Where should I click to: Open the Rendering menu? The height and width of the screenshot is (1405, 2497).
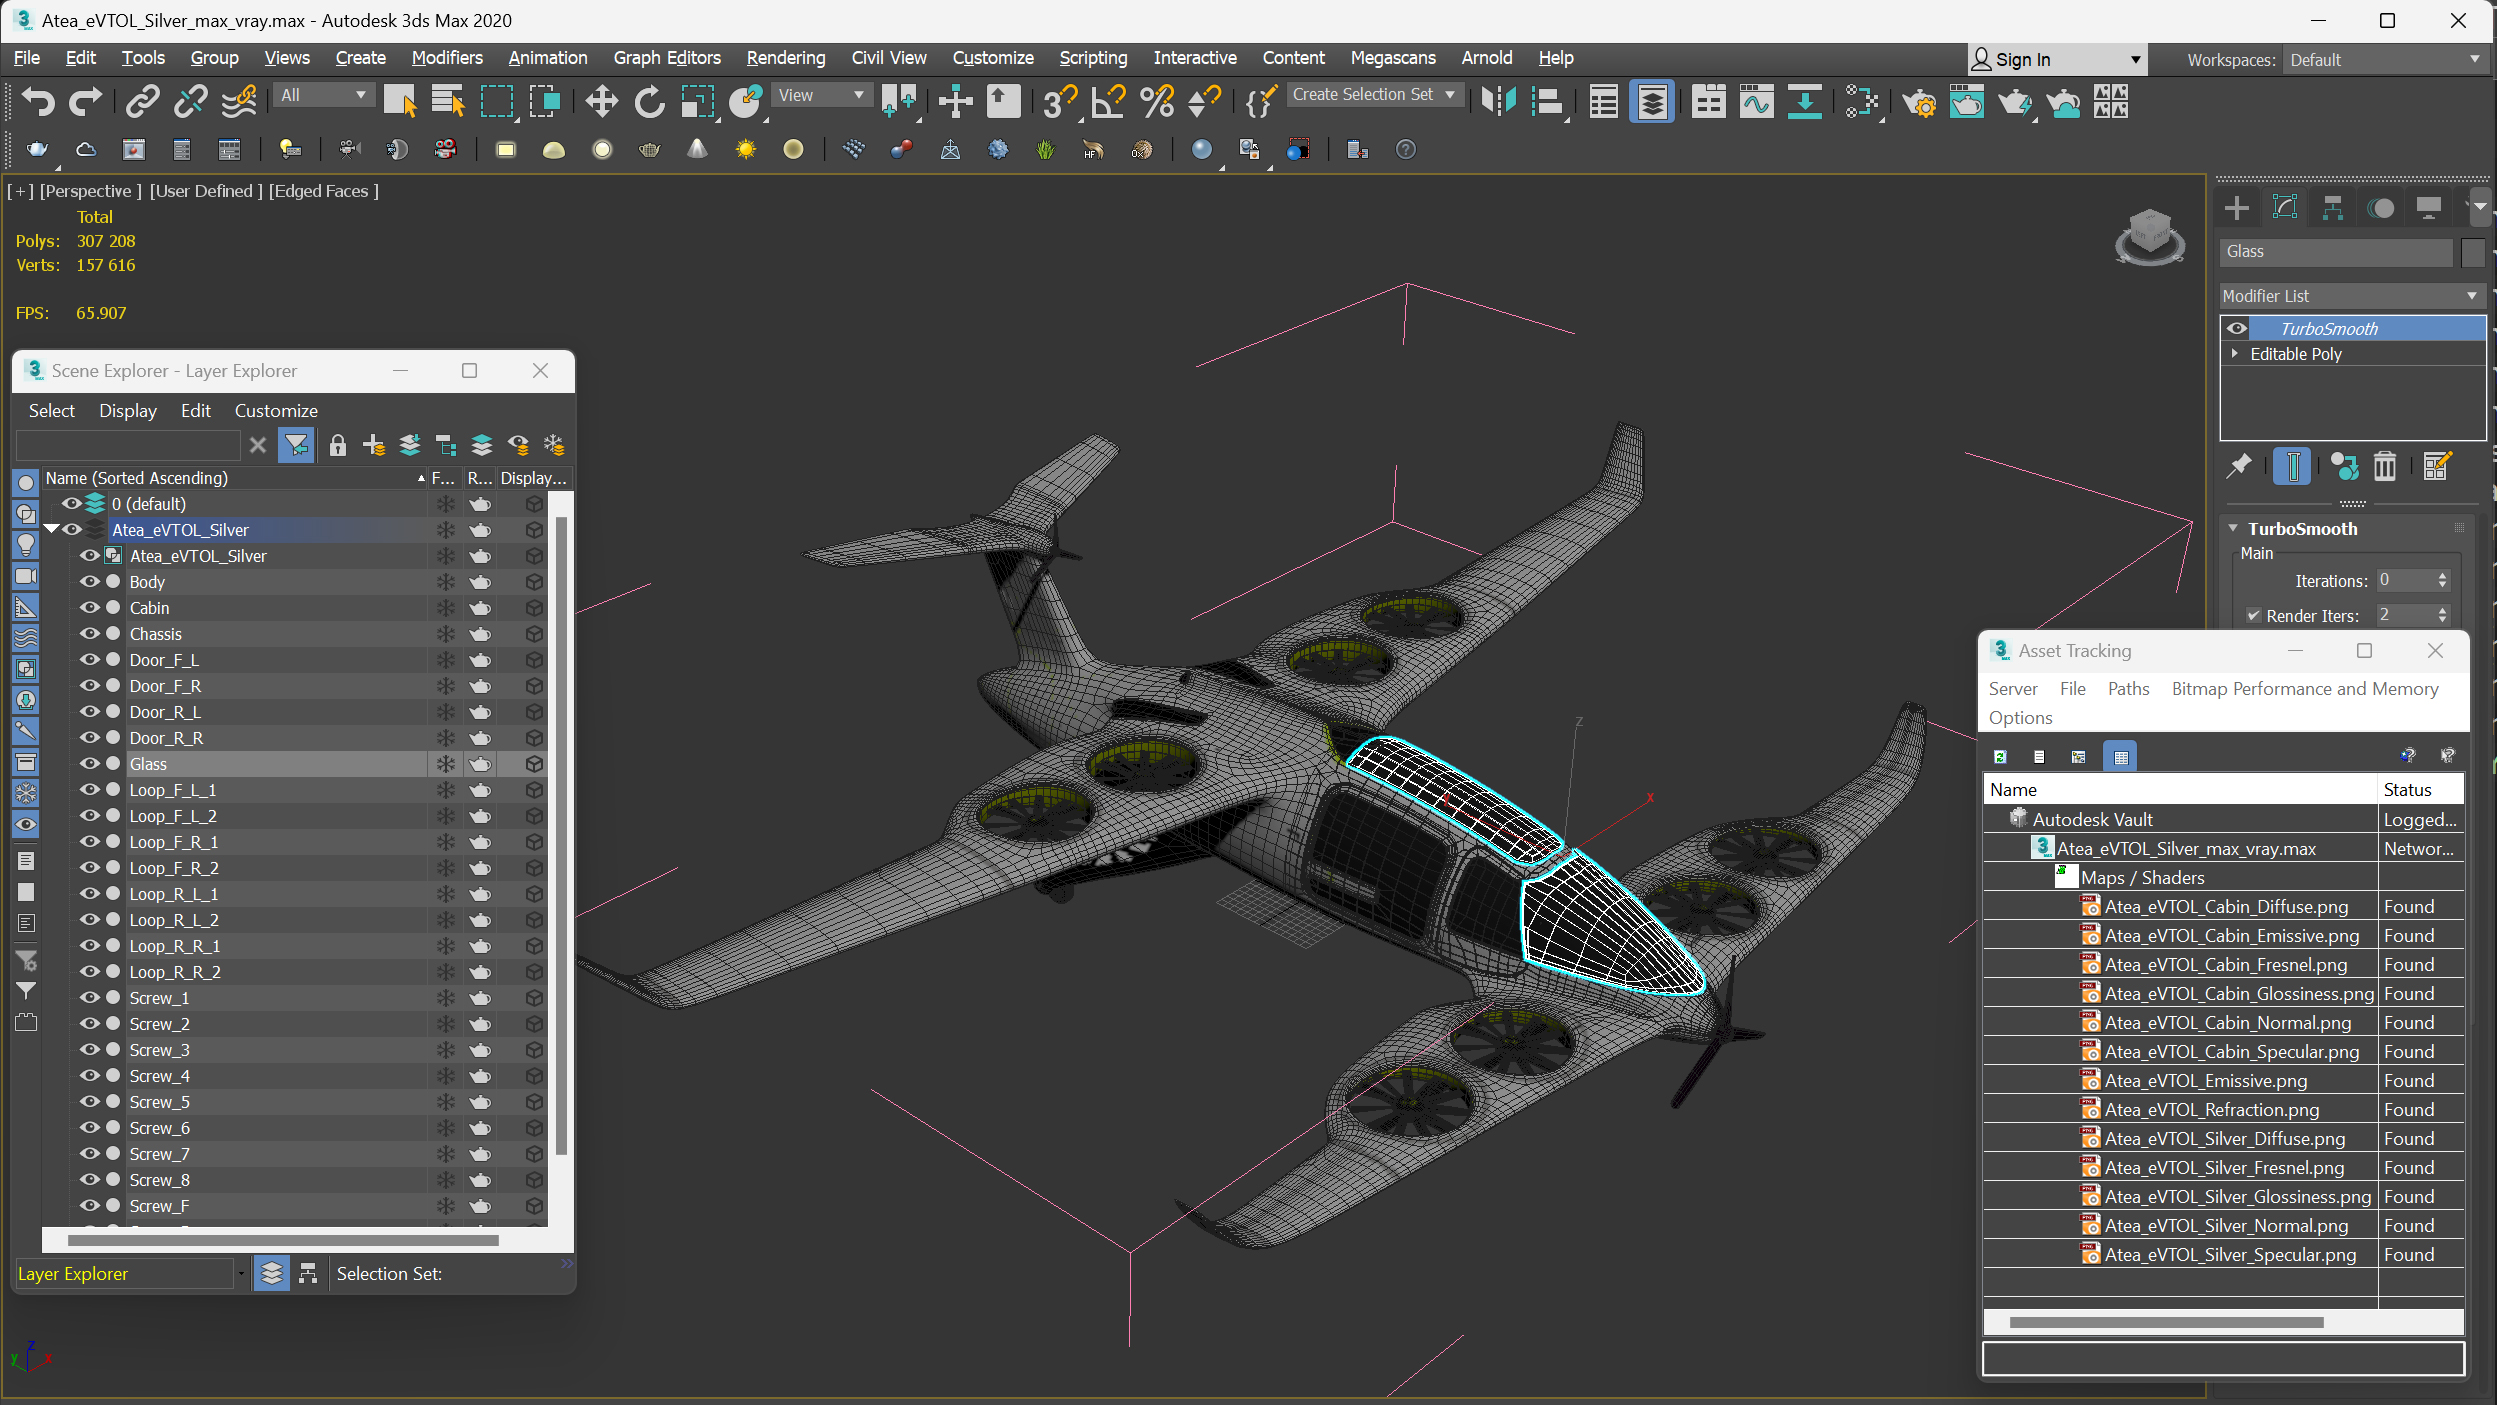(x=786, y=58)
